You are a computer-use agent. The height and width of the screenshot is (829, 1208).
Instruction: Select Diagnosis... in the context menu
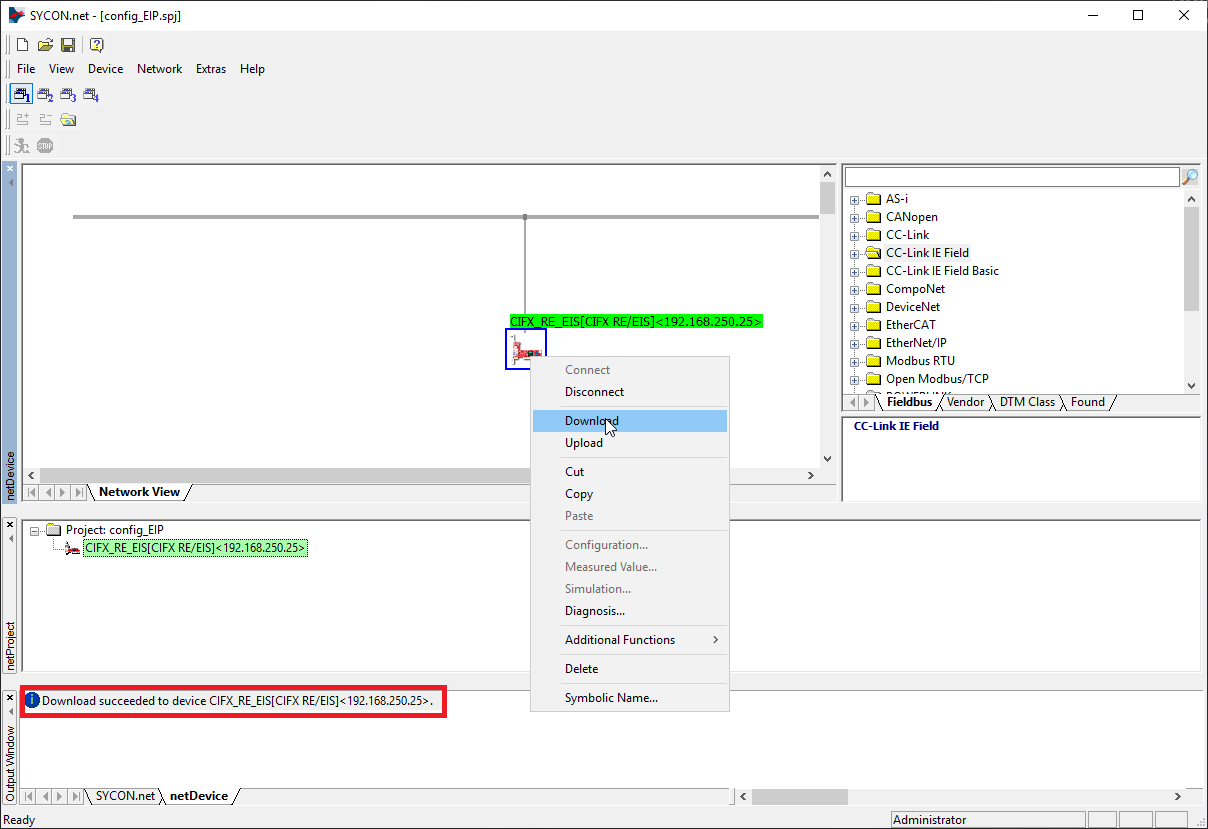click(594, 611)
